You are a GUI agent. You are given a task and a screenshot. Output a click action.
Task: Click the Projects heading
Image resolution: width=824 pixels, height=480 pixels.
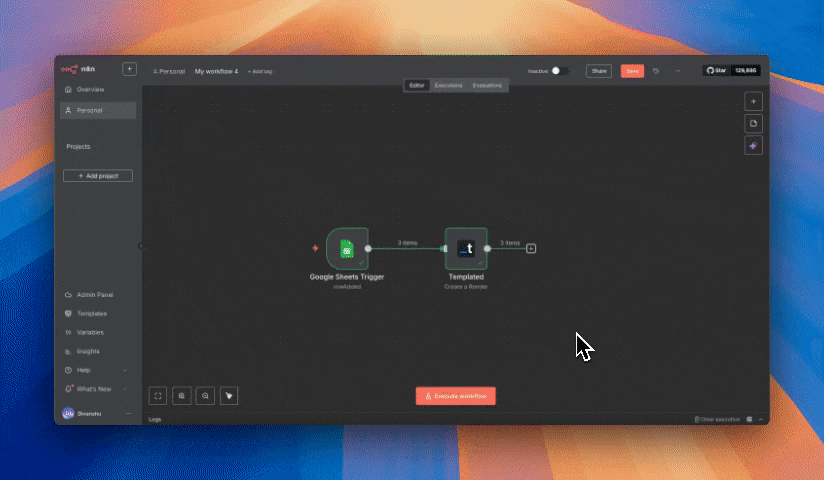78,147
